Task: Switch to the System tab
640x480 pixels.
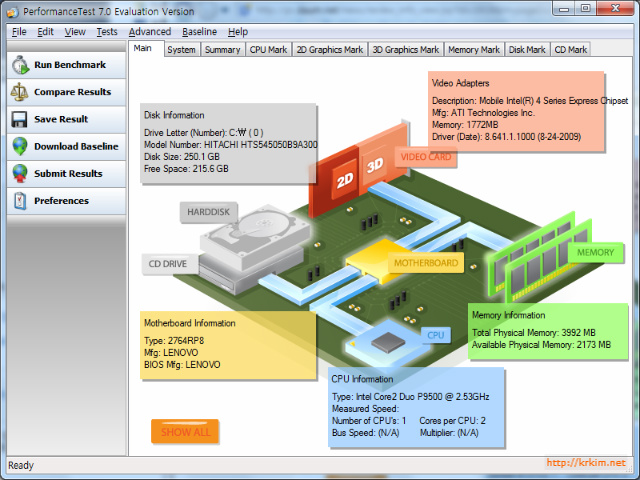Action: [182, 49]
